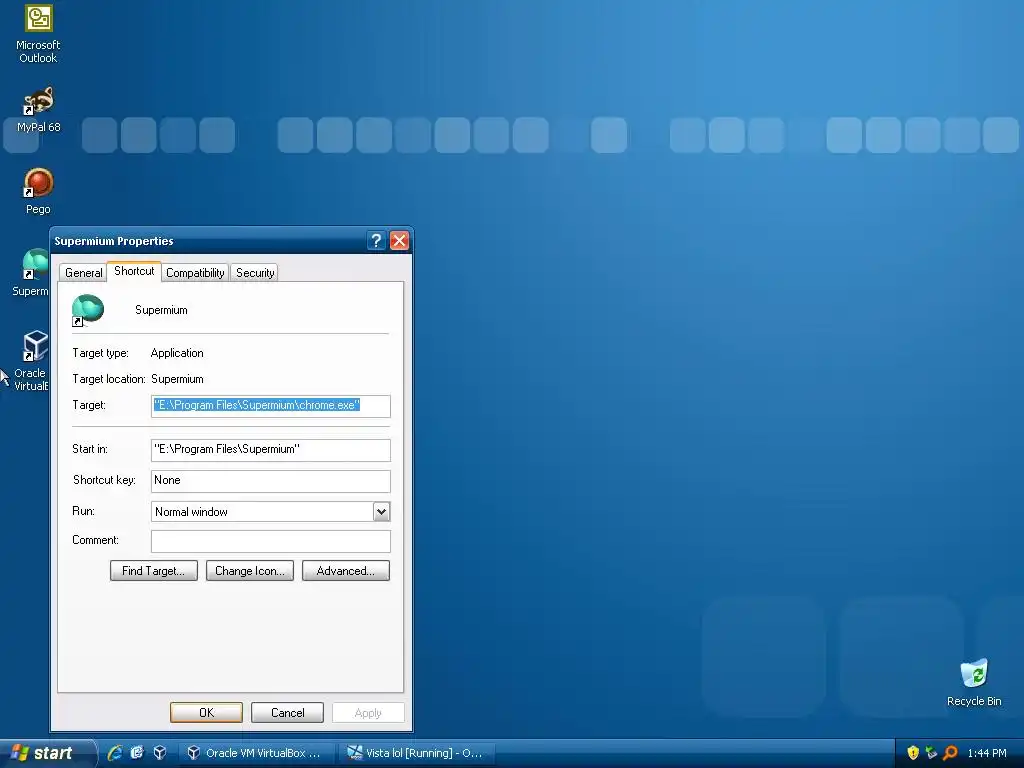Viewport: 1024px width, 768px height.
Task: Click the Shortcut key field
Action: point(270,481)
